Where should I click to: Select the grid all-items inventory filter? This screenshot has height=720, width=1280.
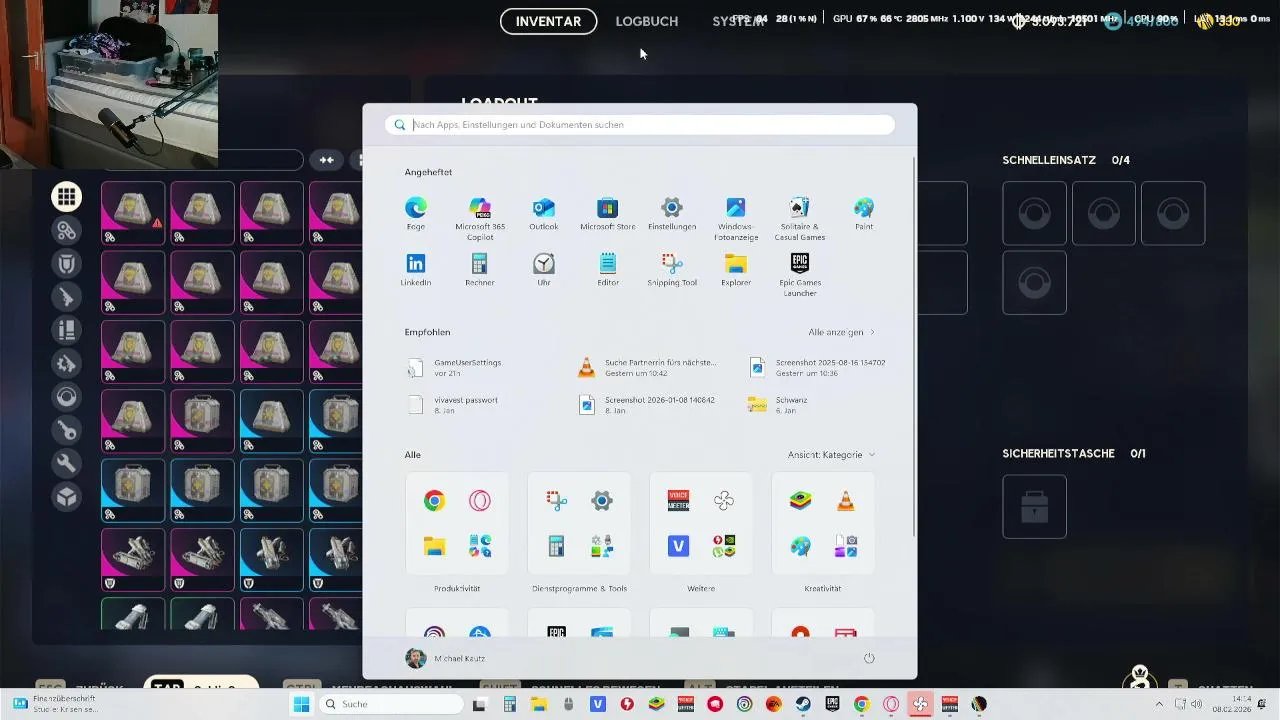pyautogui.click(x=67, y=197)
